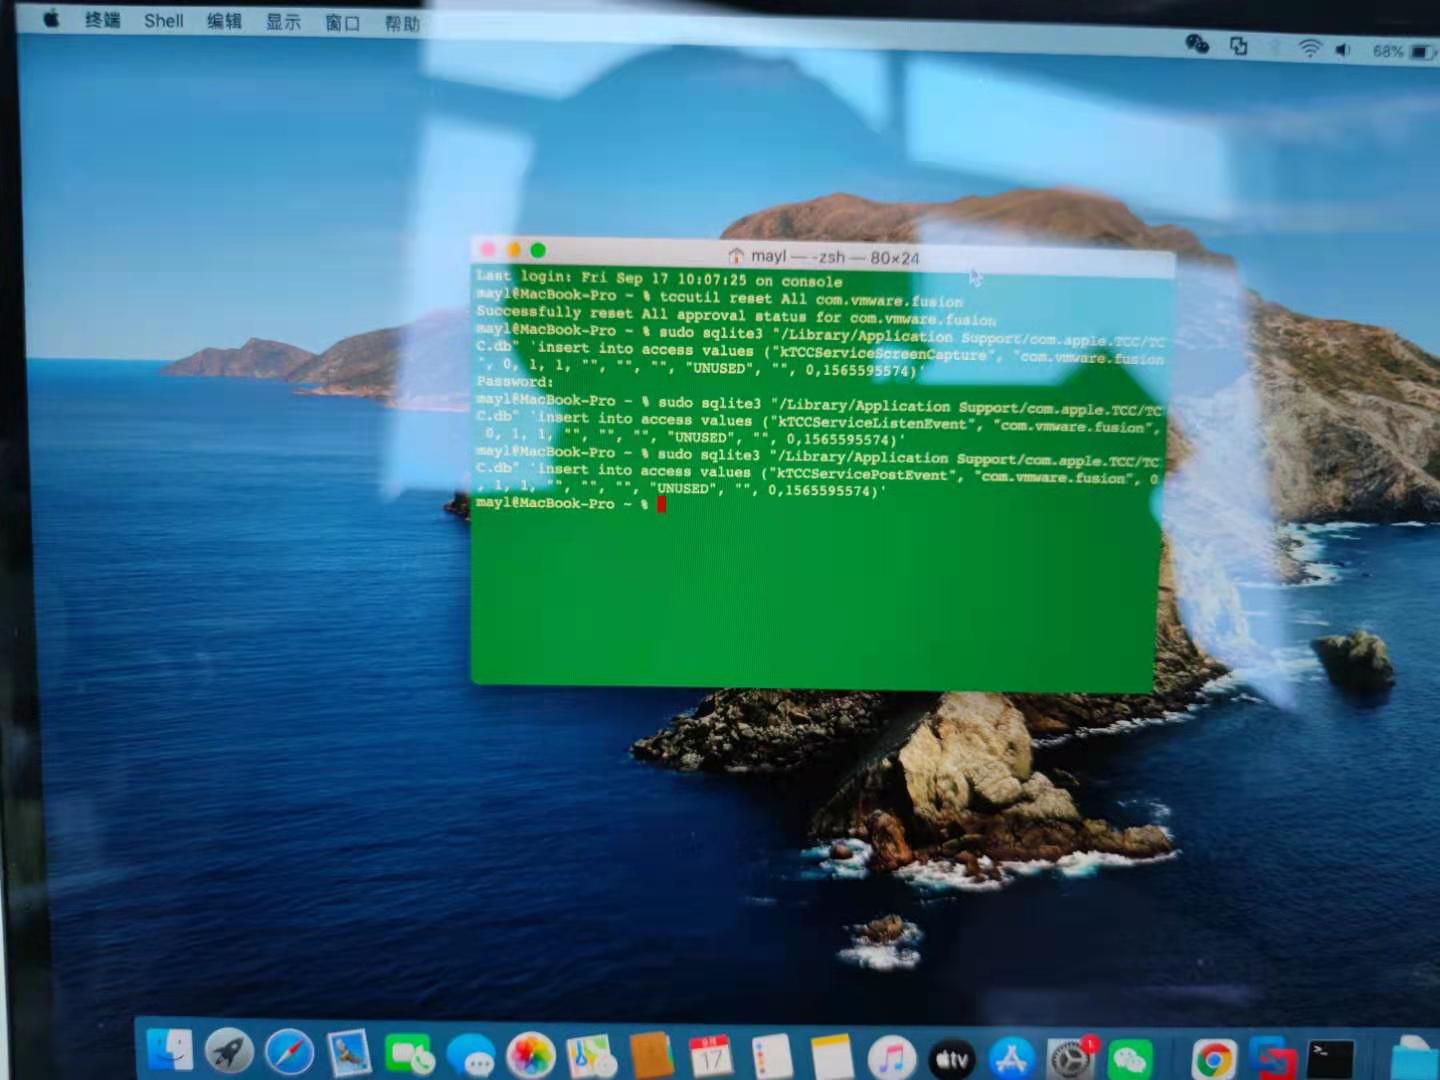Open Messages from the Dock
Viewport: 1440px width, 1080px height.
(470, 1056)
